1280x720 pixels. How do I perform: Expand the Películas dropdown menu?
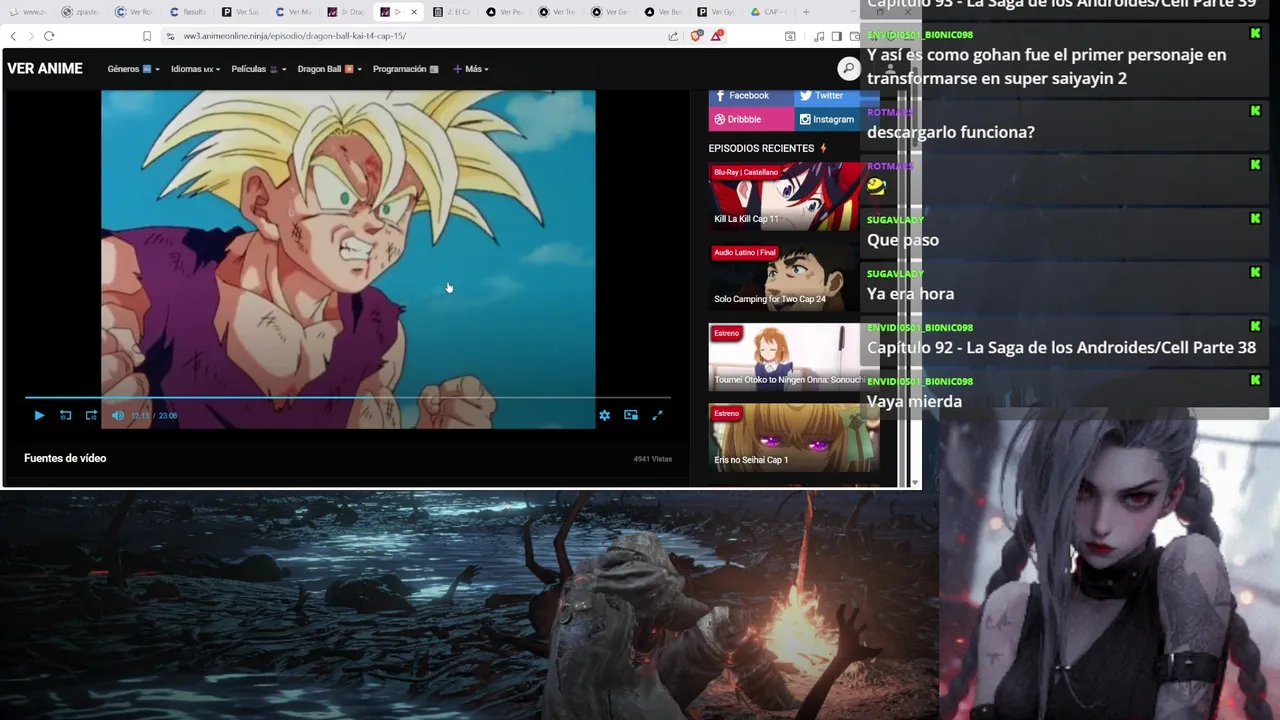coord(259,69)
